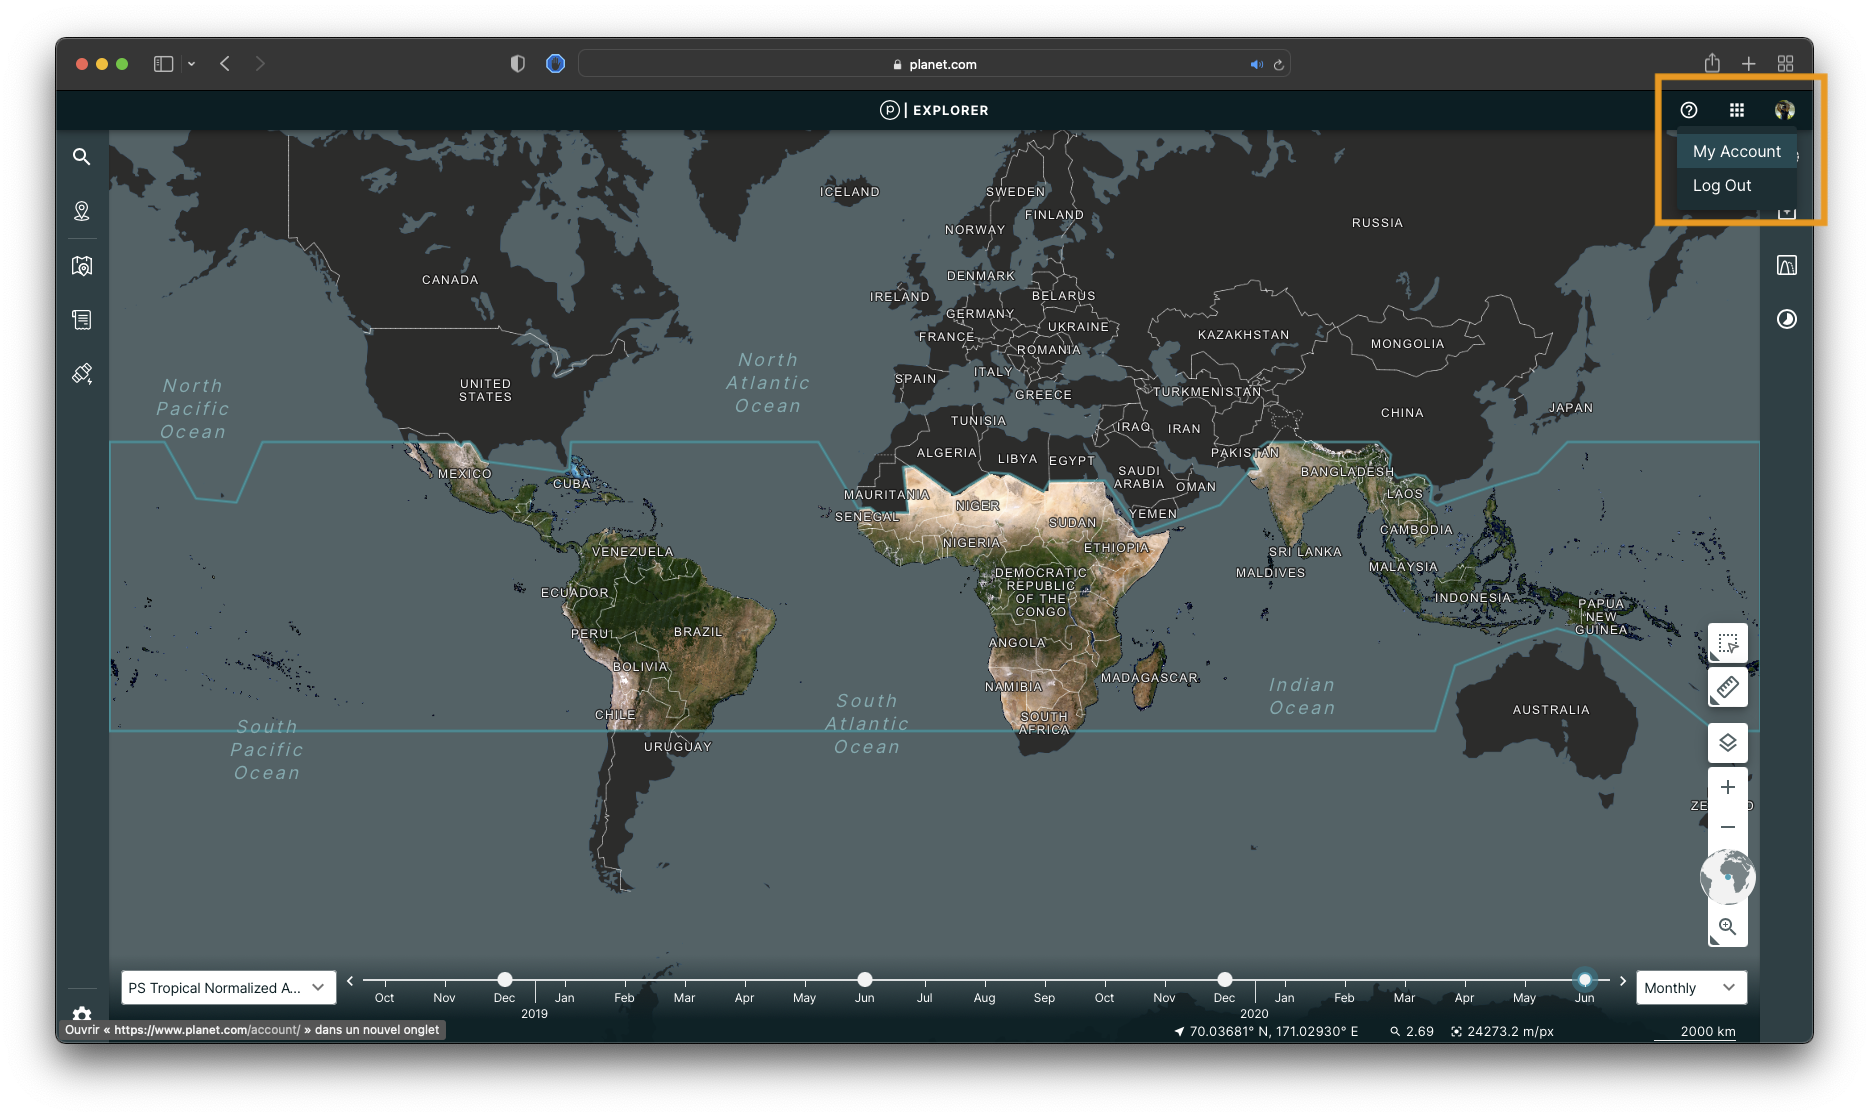This screenshot has height=1117, width=1869.
Task: Activate the ruler measure tool
Action: [1727, 688]
